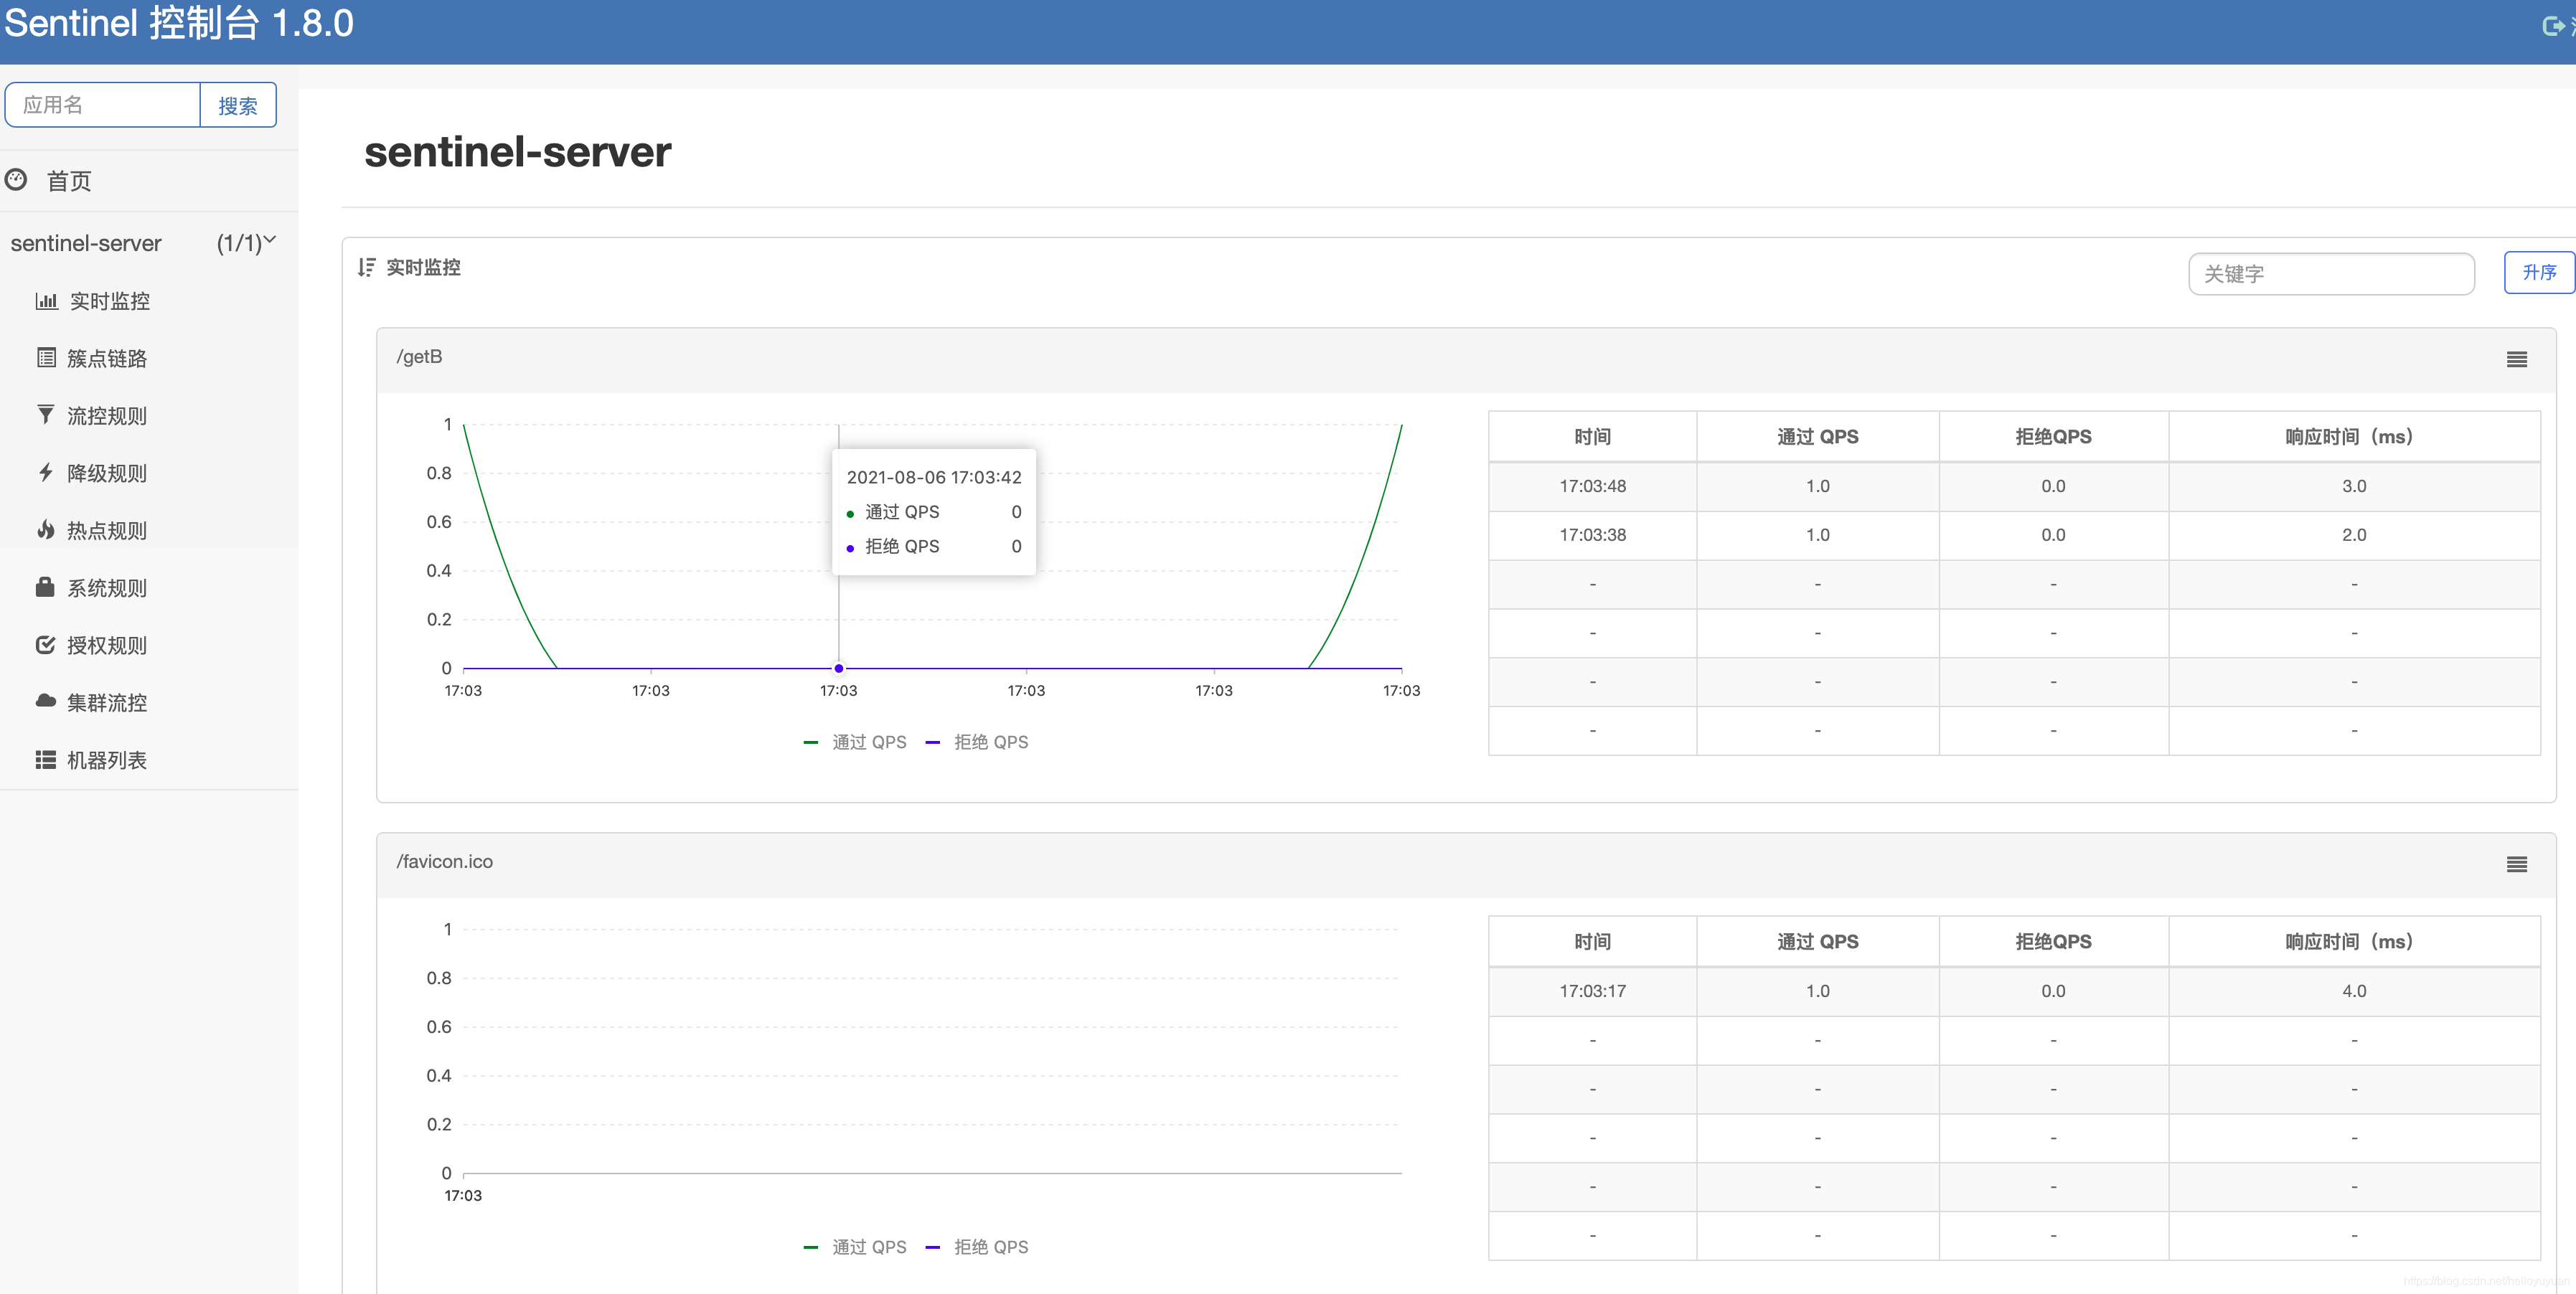The height and width of the screenshot is (1294, 2576).
Task: Click the lock icon for 系统规则
Action: (x=45, y=587)
